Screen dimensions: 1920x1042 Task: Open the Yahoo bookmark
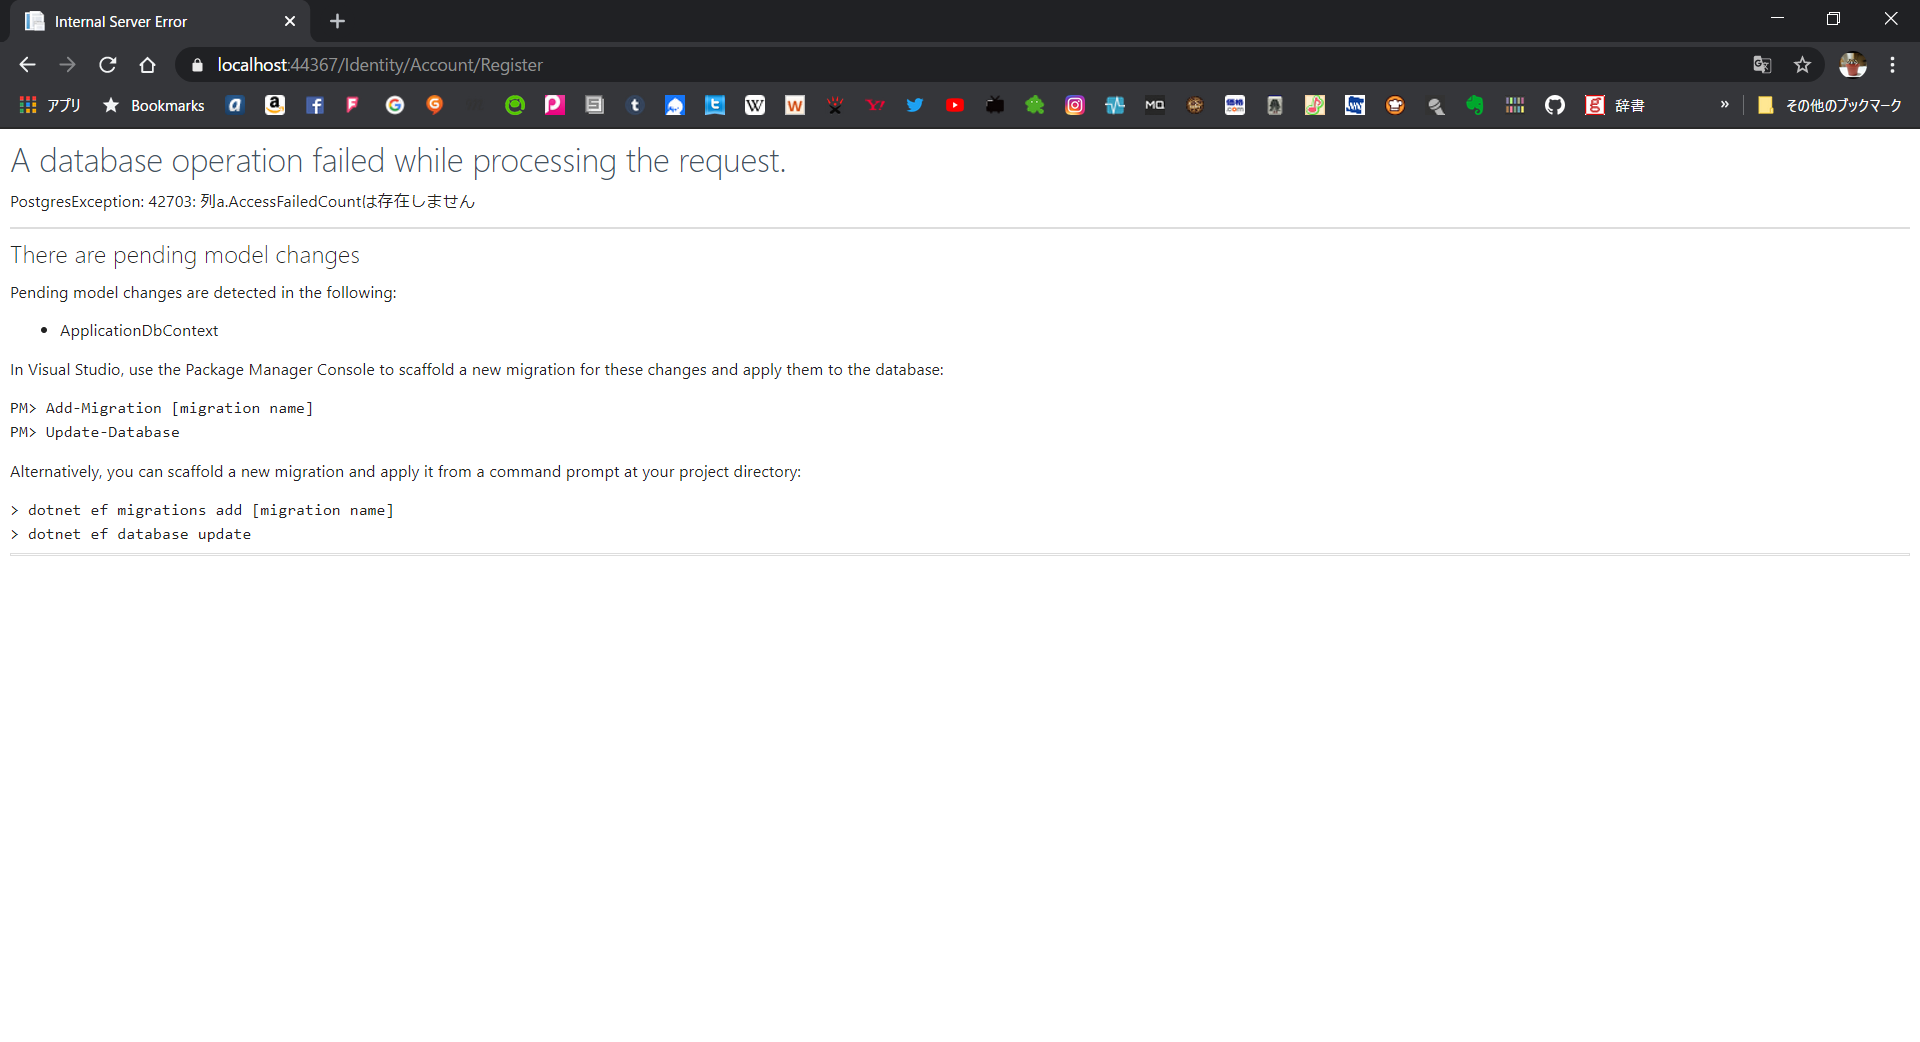[875, 105]
